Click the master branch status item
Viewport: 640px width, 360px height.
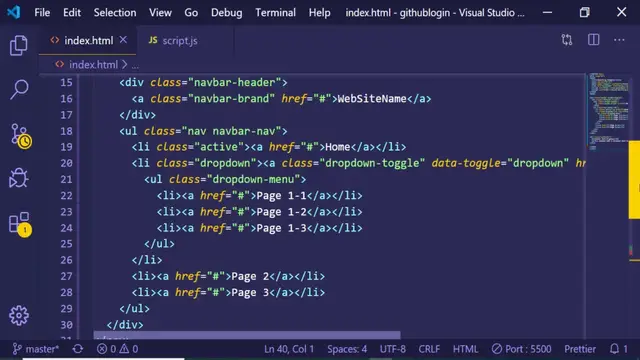point(36,349)
